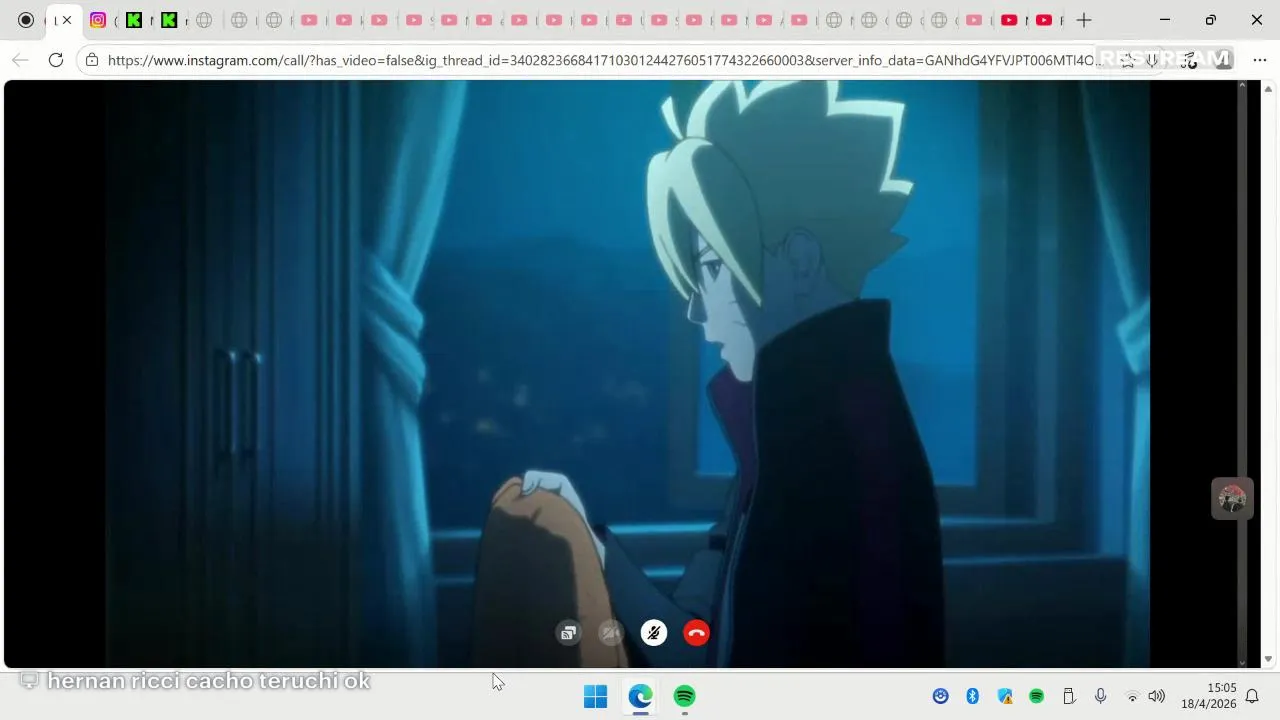Open the Windows Start menu

pos(595,696)
